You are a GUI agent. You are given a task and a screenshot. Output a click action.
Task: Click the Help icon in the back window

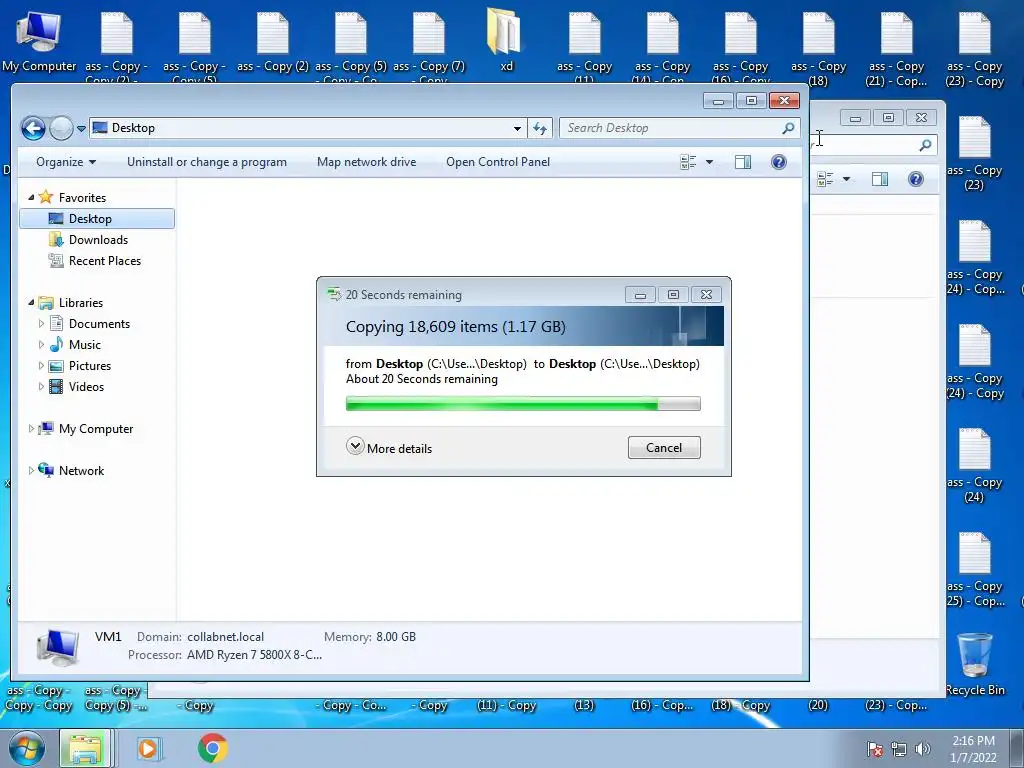tap(916, 179)
